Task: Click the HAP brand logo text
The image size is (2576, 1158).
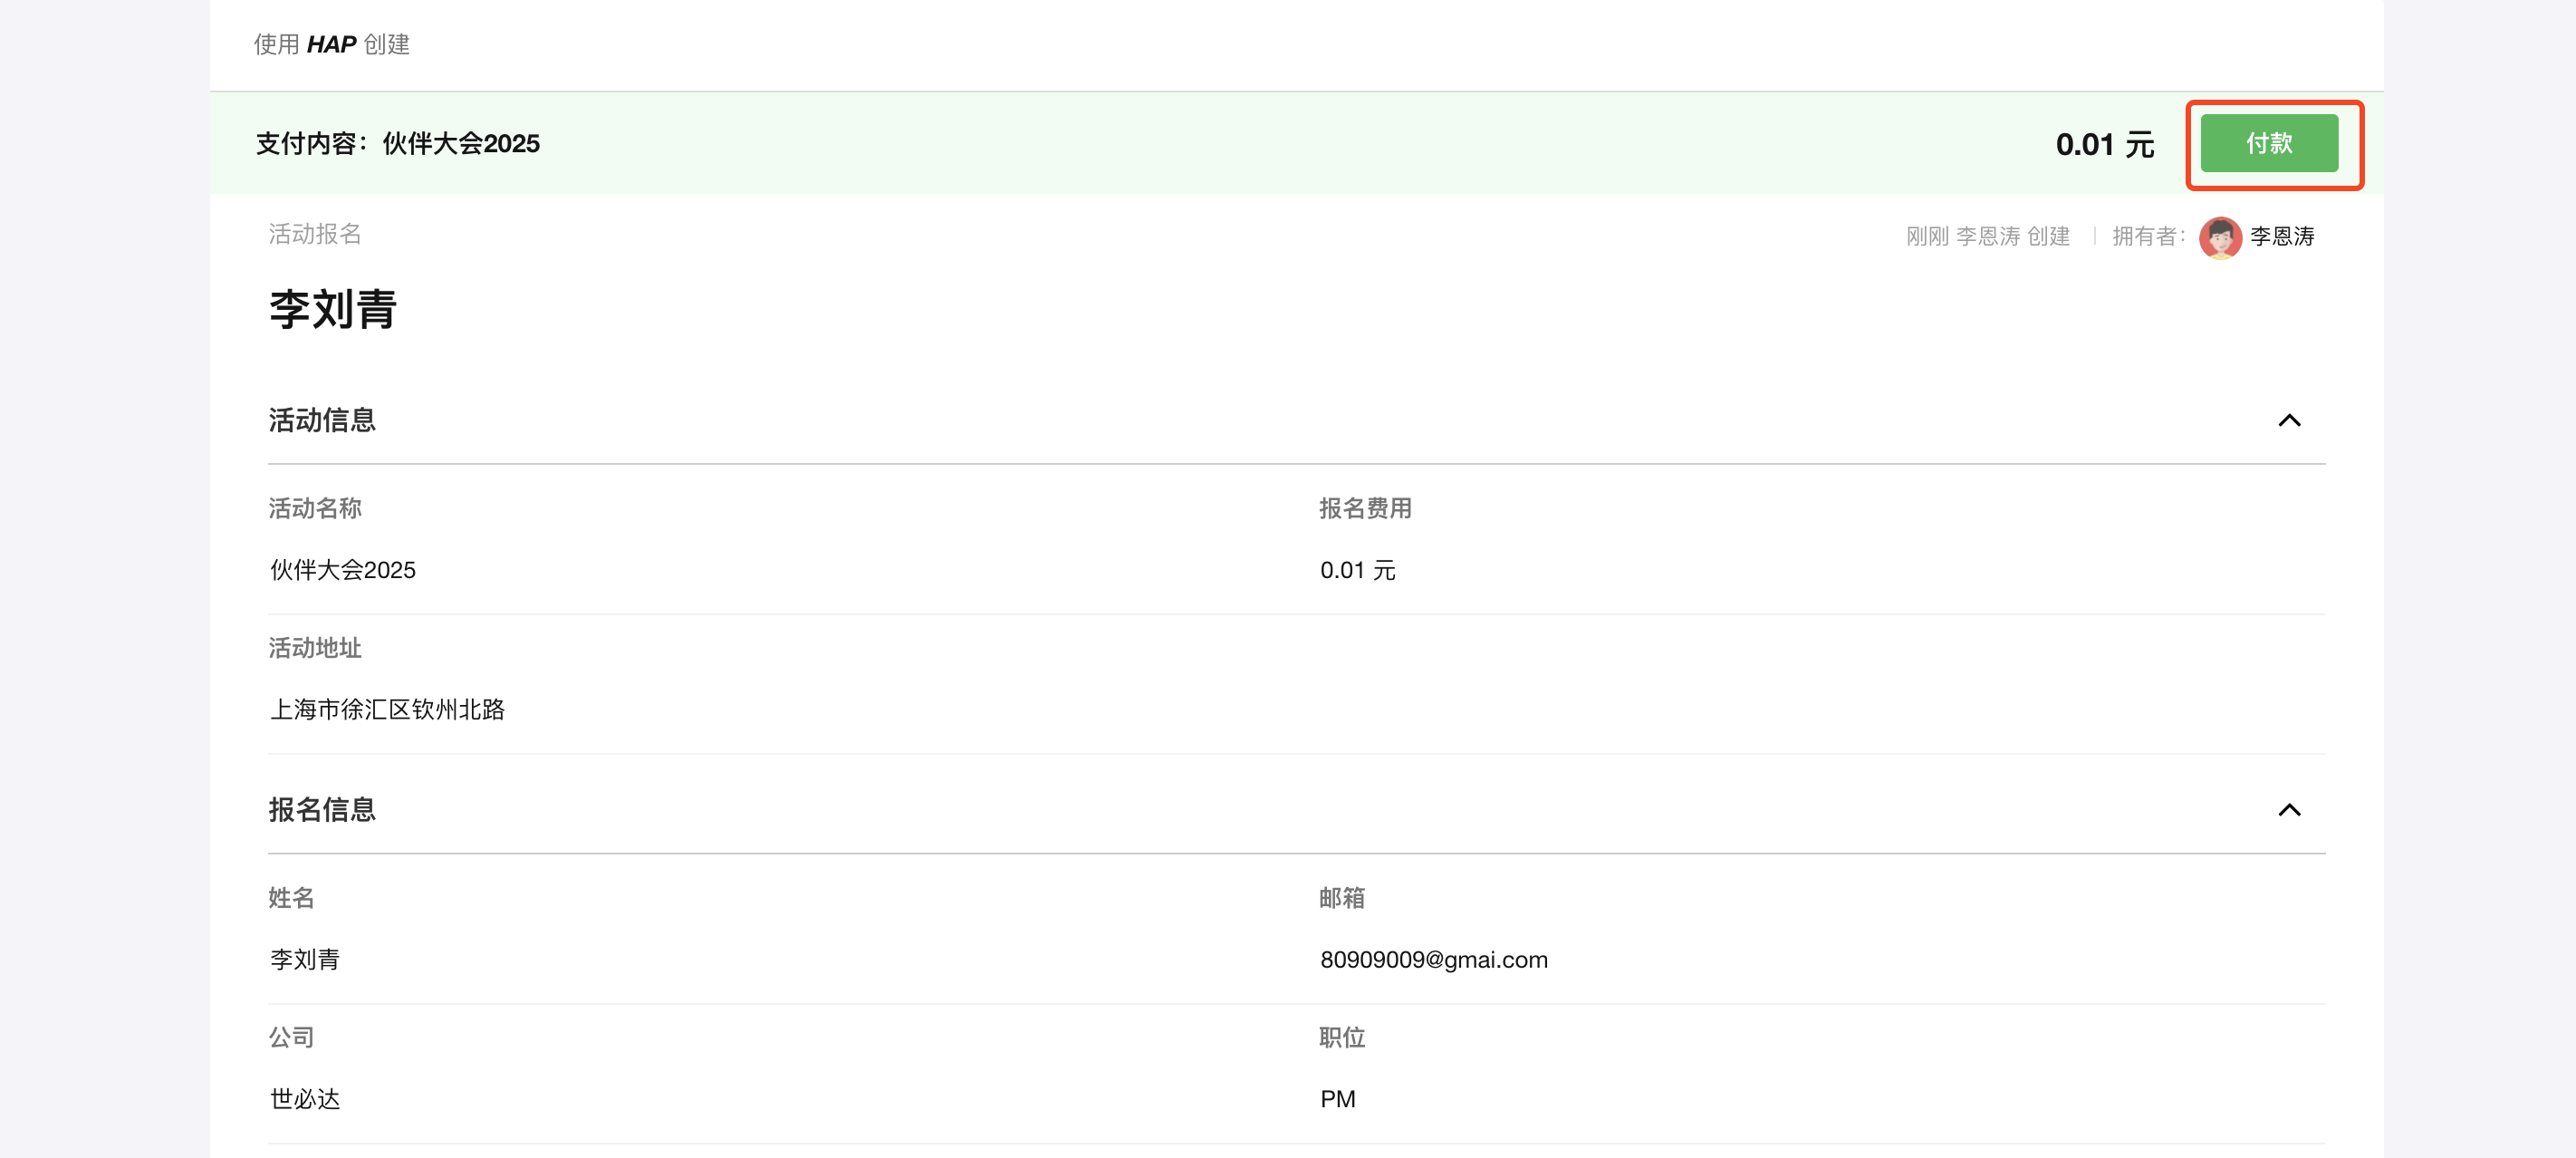Action: click(x=331, y=44)
